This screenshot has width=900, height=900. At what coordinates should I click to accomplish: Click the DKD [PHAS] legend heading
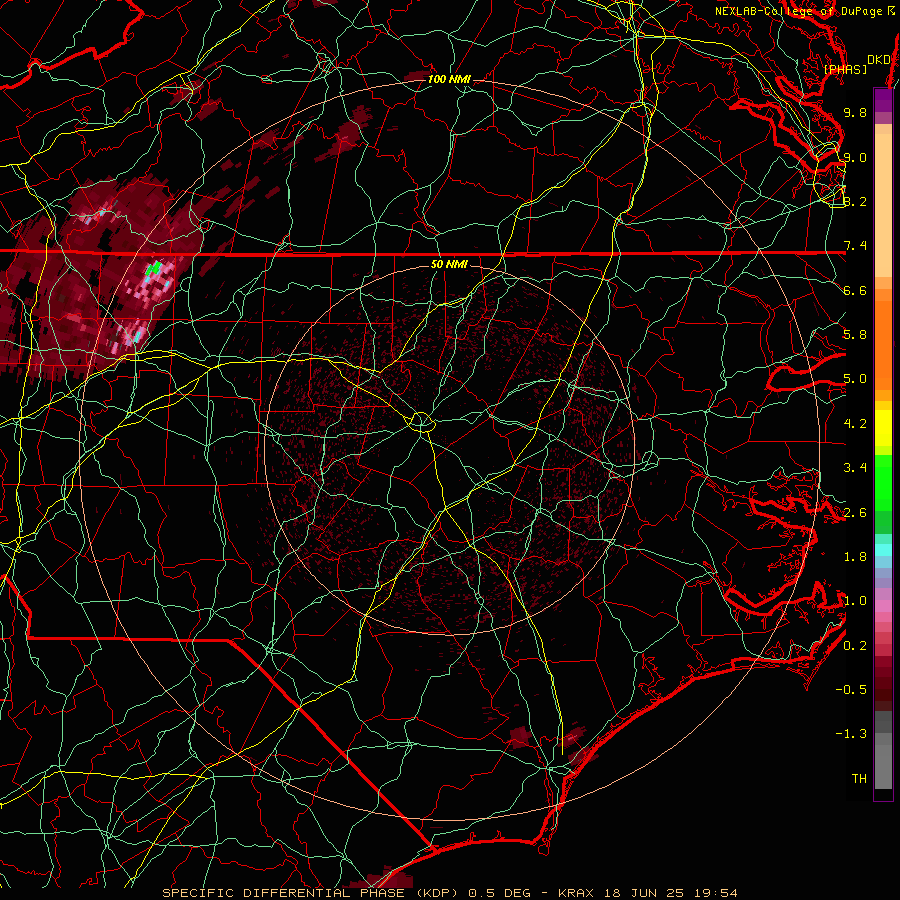coord(855,64)
